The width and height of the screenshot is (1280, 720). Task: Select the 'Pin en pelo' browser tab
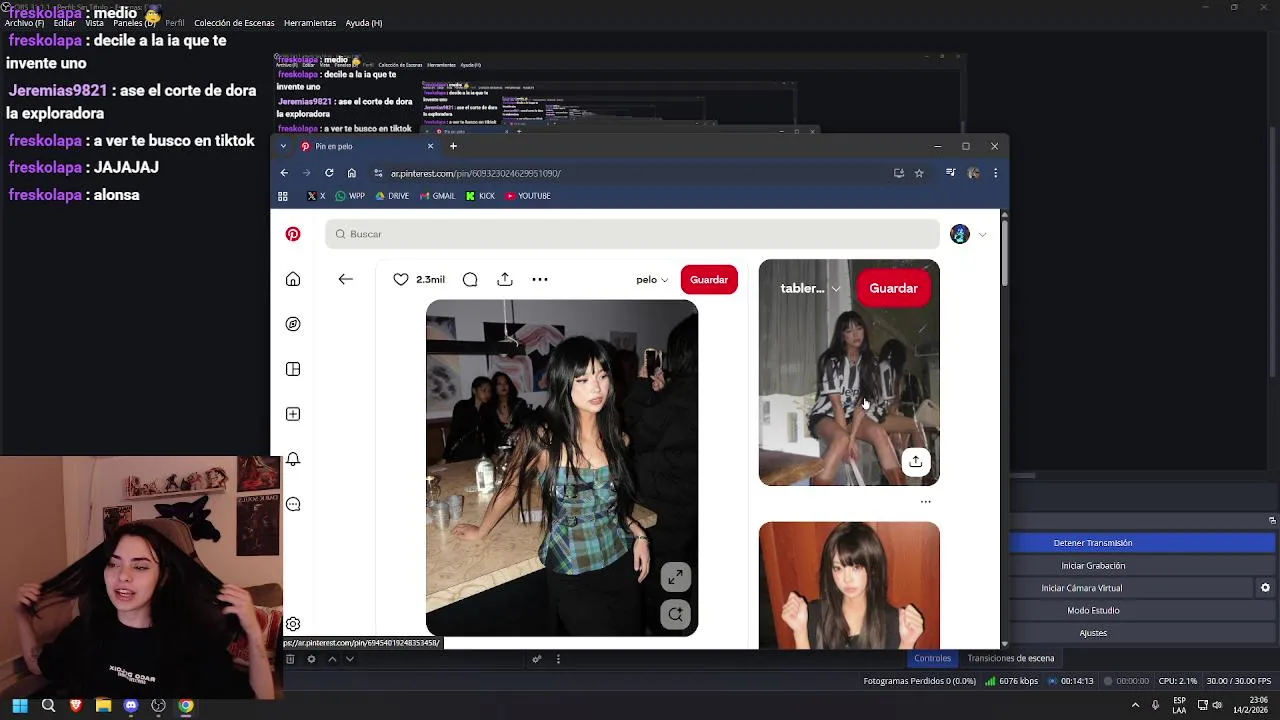point(367,146)
